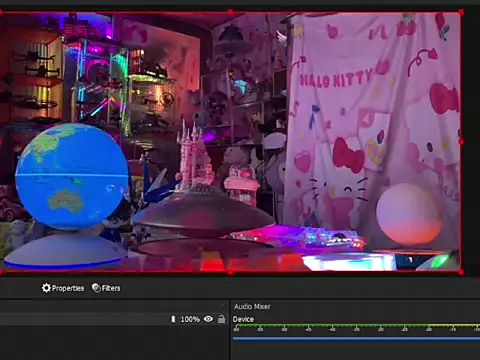Click the bottom-right corner red handle
The width and height of the screenshot is (480, 360).
(461, 272)
